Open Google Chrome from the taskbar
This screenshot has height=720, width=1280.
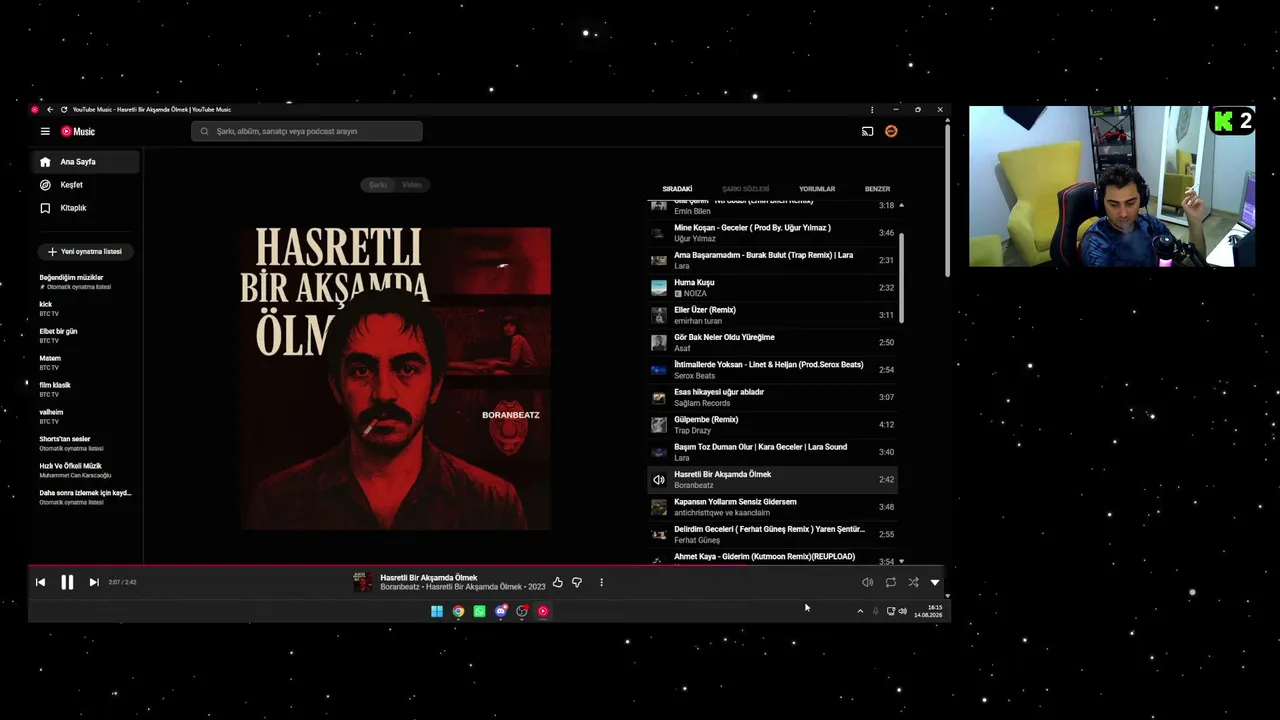click(458, 611)
